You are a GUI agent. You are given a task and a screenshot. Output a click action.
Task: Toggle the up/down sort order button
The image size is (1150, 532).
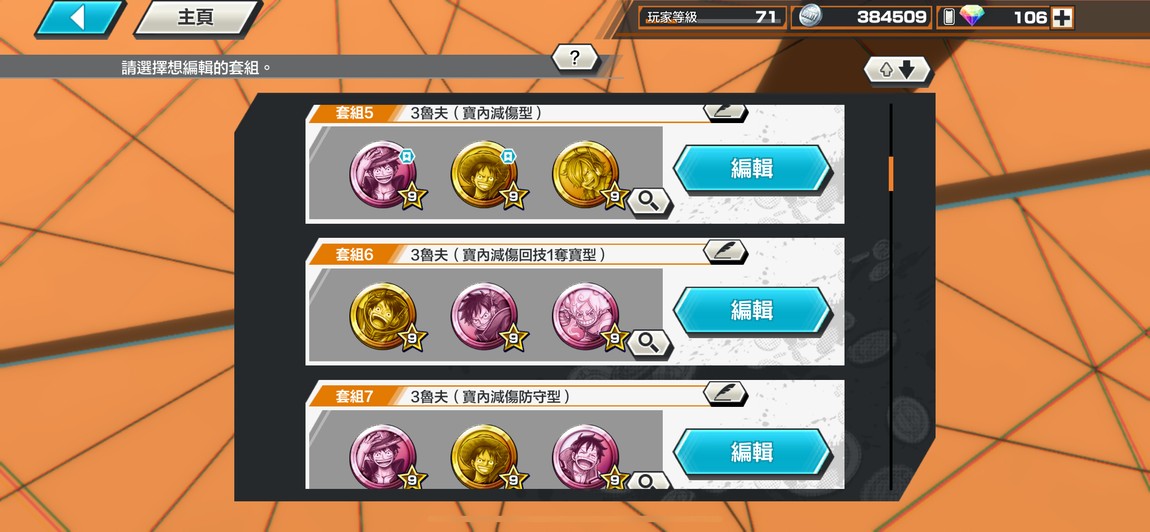coord(897,70)
